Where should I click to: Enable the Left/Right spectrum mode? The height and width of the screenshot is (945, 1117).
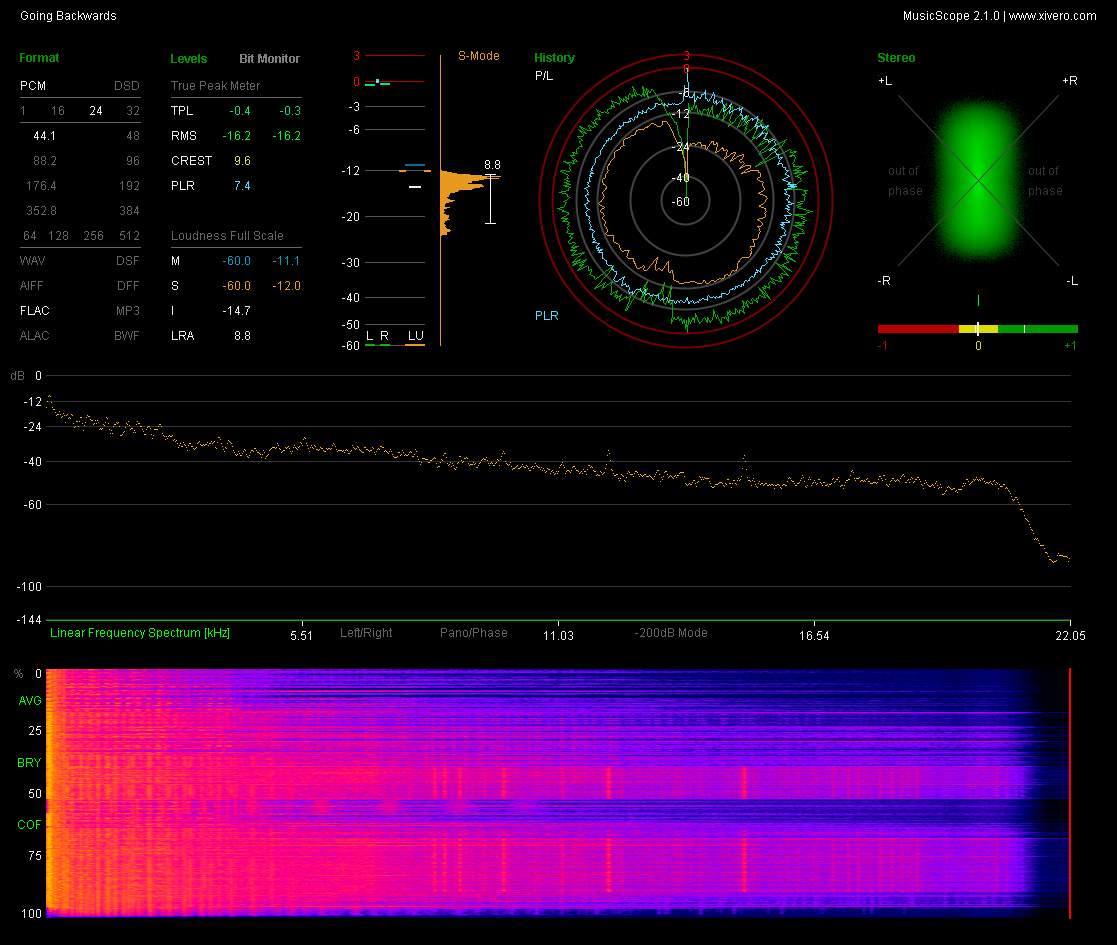pyautogui.click(x=366, y=633)
